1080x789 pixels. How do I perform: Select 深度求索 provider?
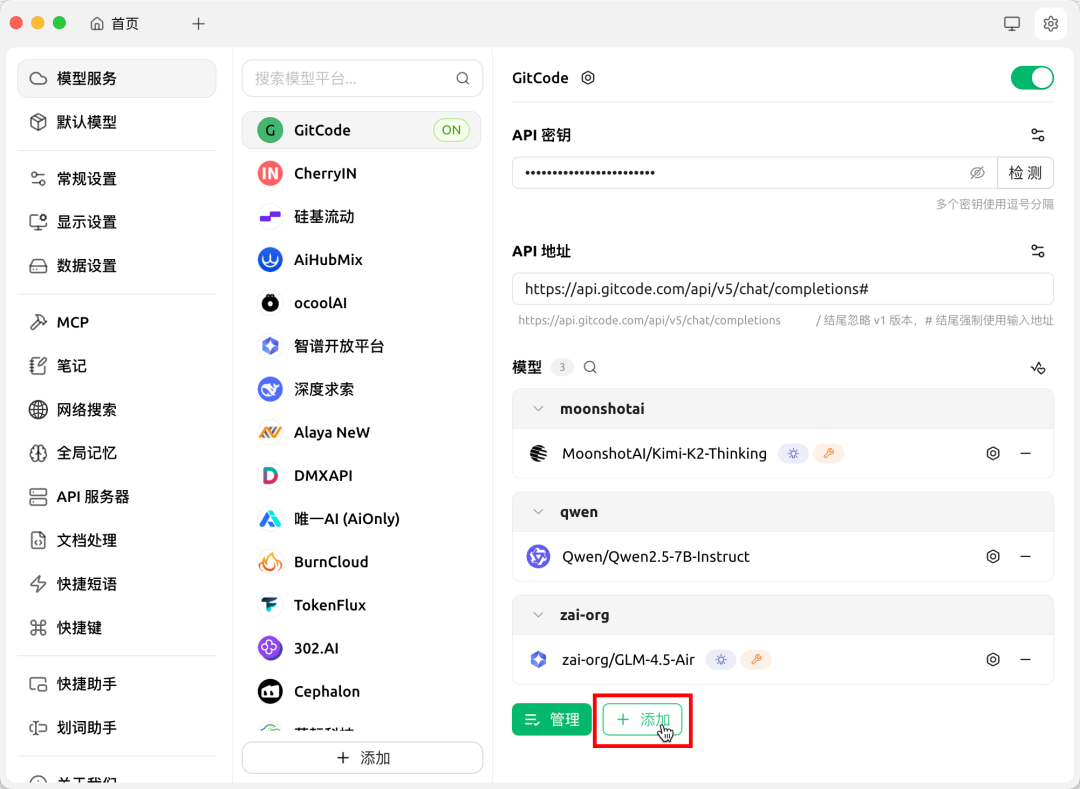click(362, 390)
